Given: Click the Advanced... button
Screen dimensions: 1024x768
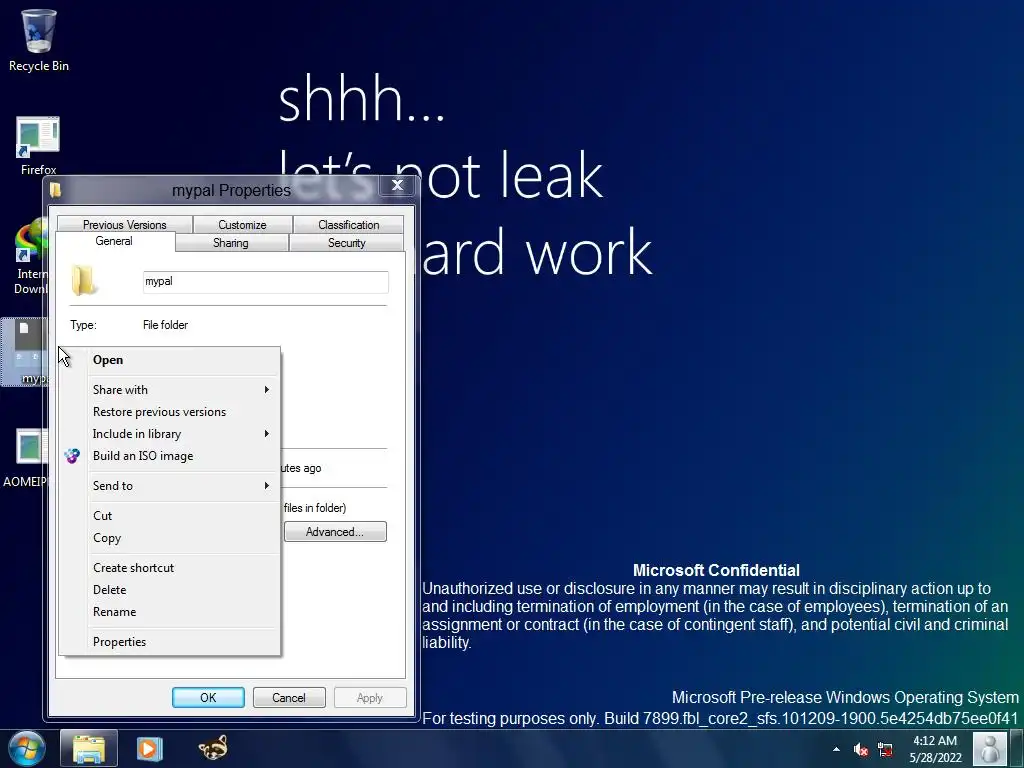Looking at the screenshot, I should click(335, 532).
